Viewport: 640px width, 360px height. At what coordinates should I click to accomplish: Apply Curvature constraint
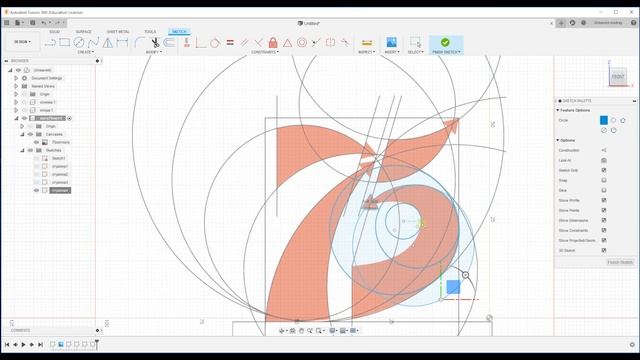[x=345, y=42]
